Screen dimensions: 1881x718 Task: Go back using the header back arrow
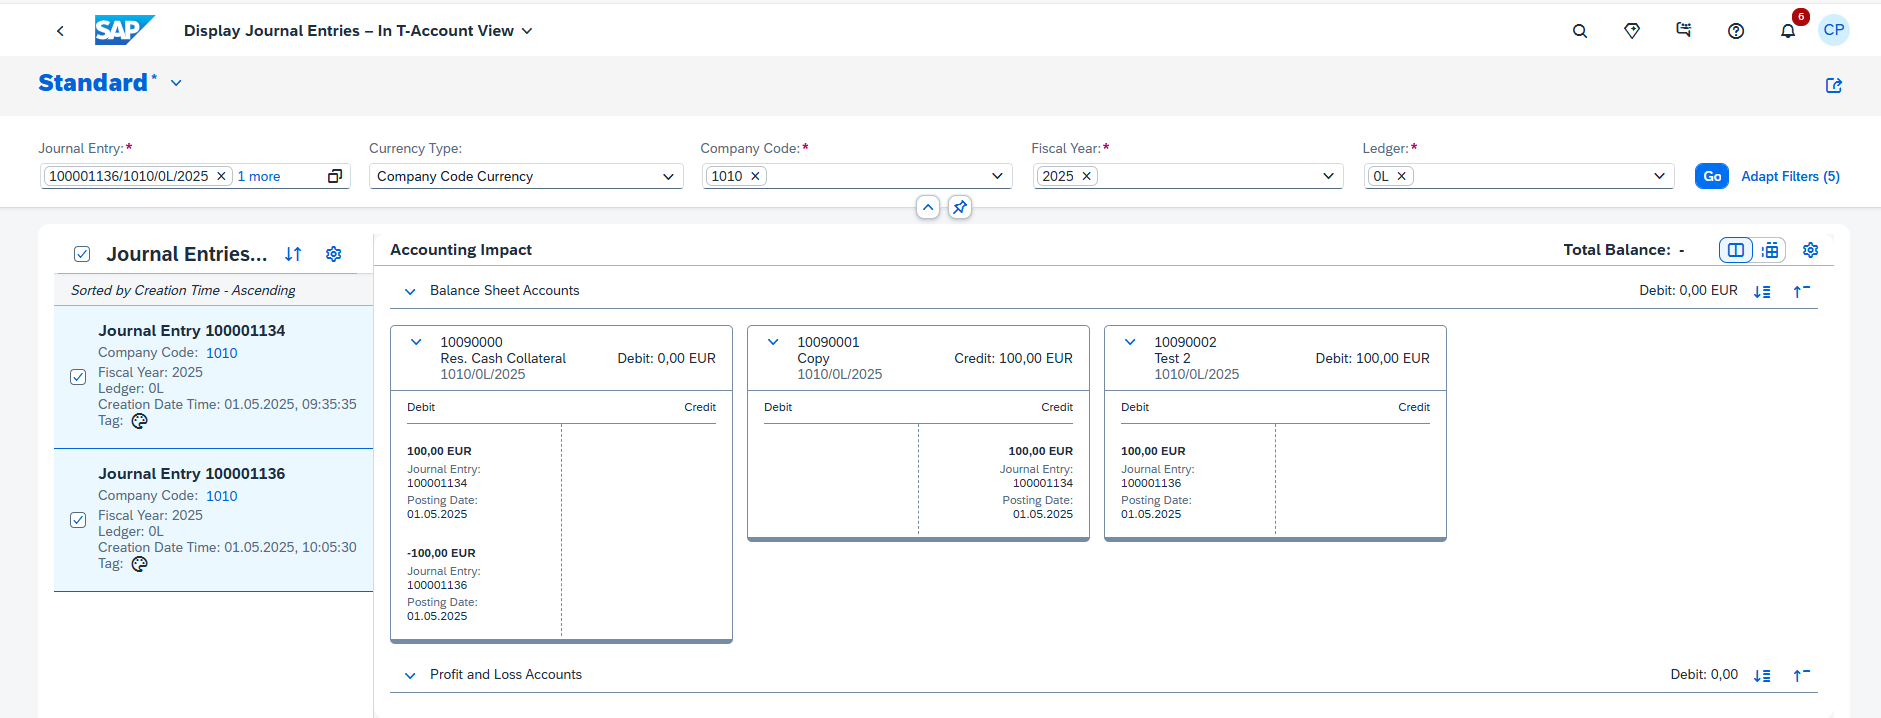61,31
